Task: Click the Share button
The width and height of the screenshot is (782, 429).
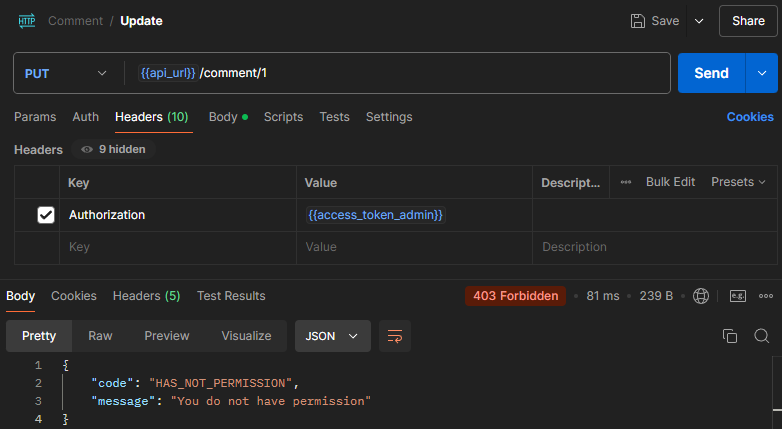Action: coord(748,21)
